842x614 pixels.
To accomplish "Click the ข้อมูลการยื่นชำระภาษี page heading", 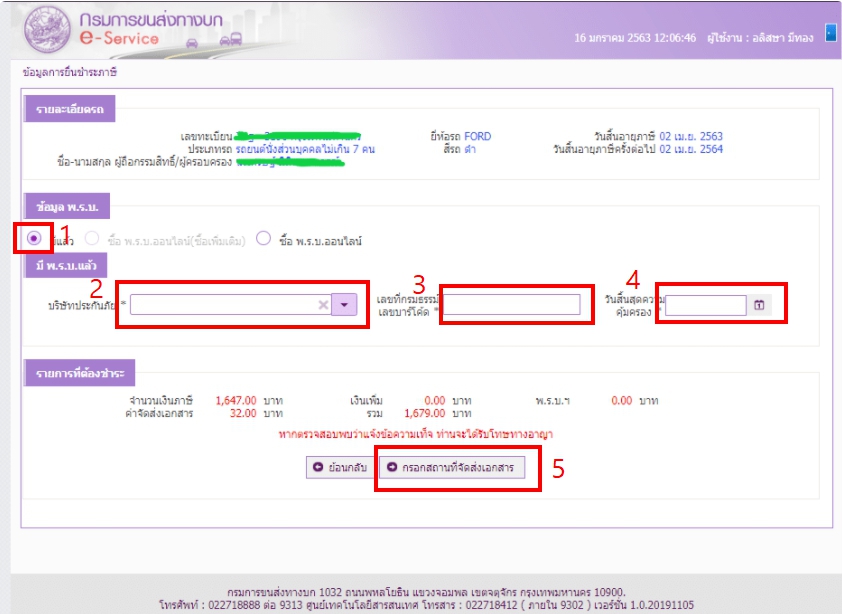I will tap(70, 72).
